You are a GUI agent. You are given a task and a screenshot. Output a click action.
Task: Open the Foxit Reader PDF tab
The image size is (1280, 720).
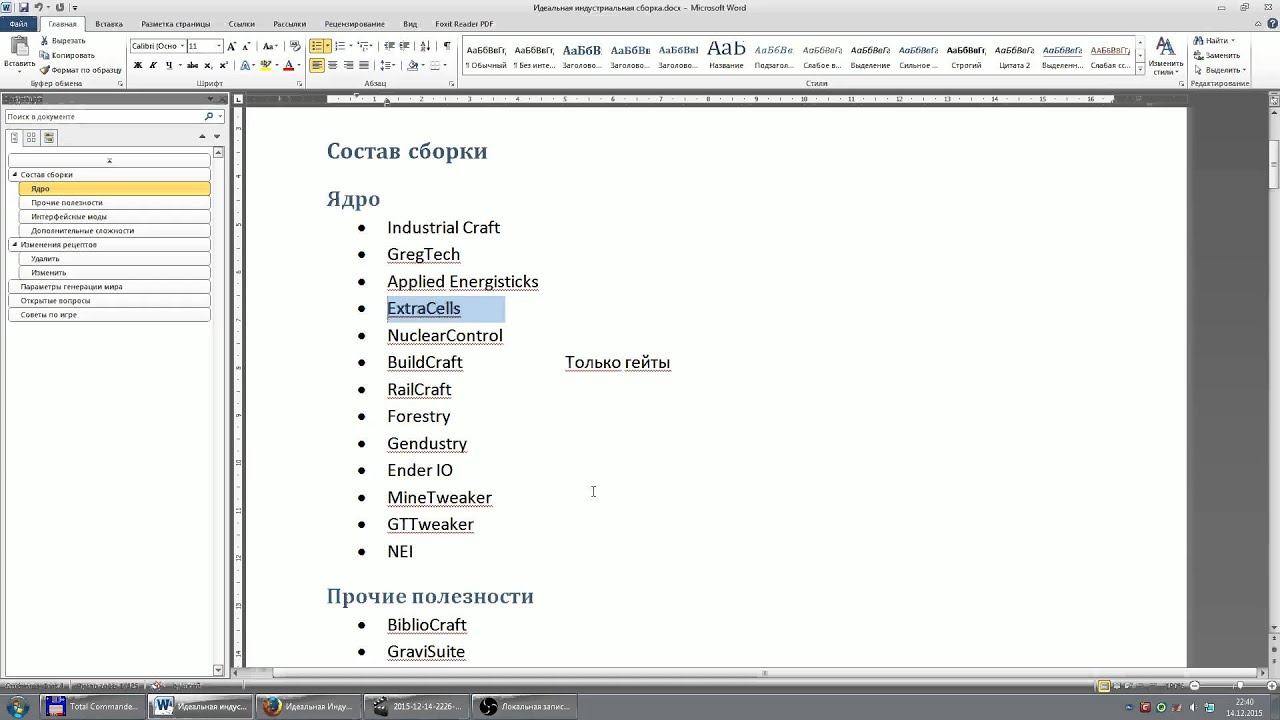click(462, 24)
